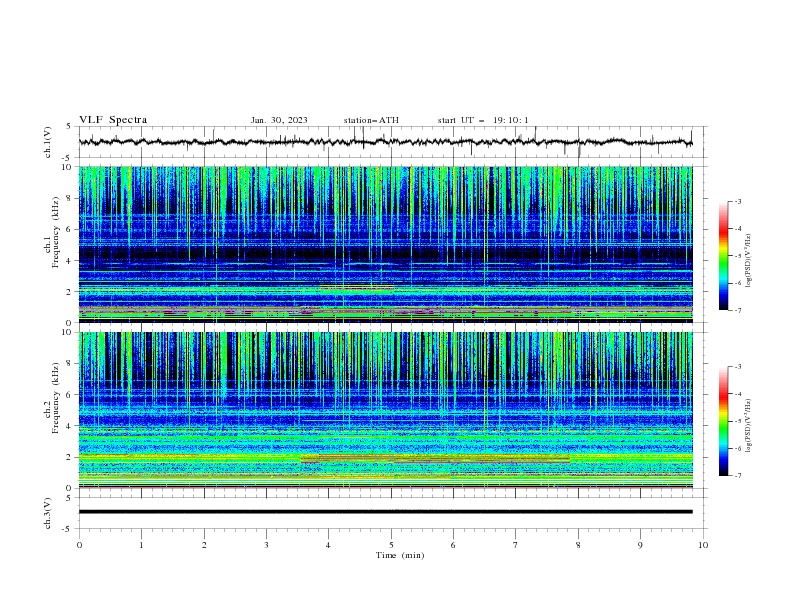The height and width of the screenshot is (612, 792).
Task: Click the "-5" label on ch.1 colorbar
Action: click(737, 256)
